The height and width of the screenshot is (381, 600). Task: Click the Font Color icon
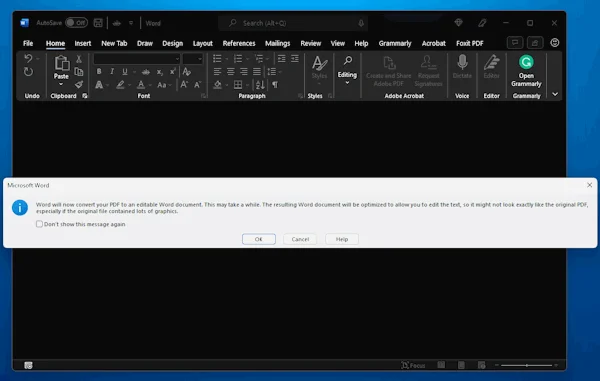point(141,85)
